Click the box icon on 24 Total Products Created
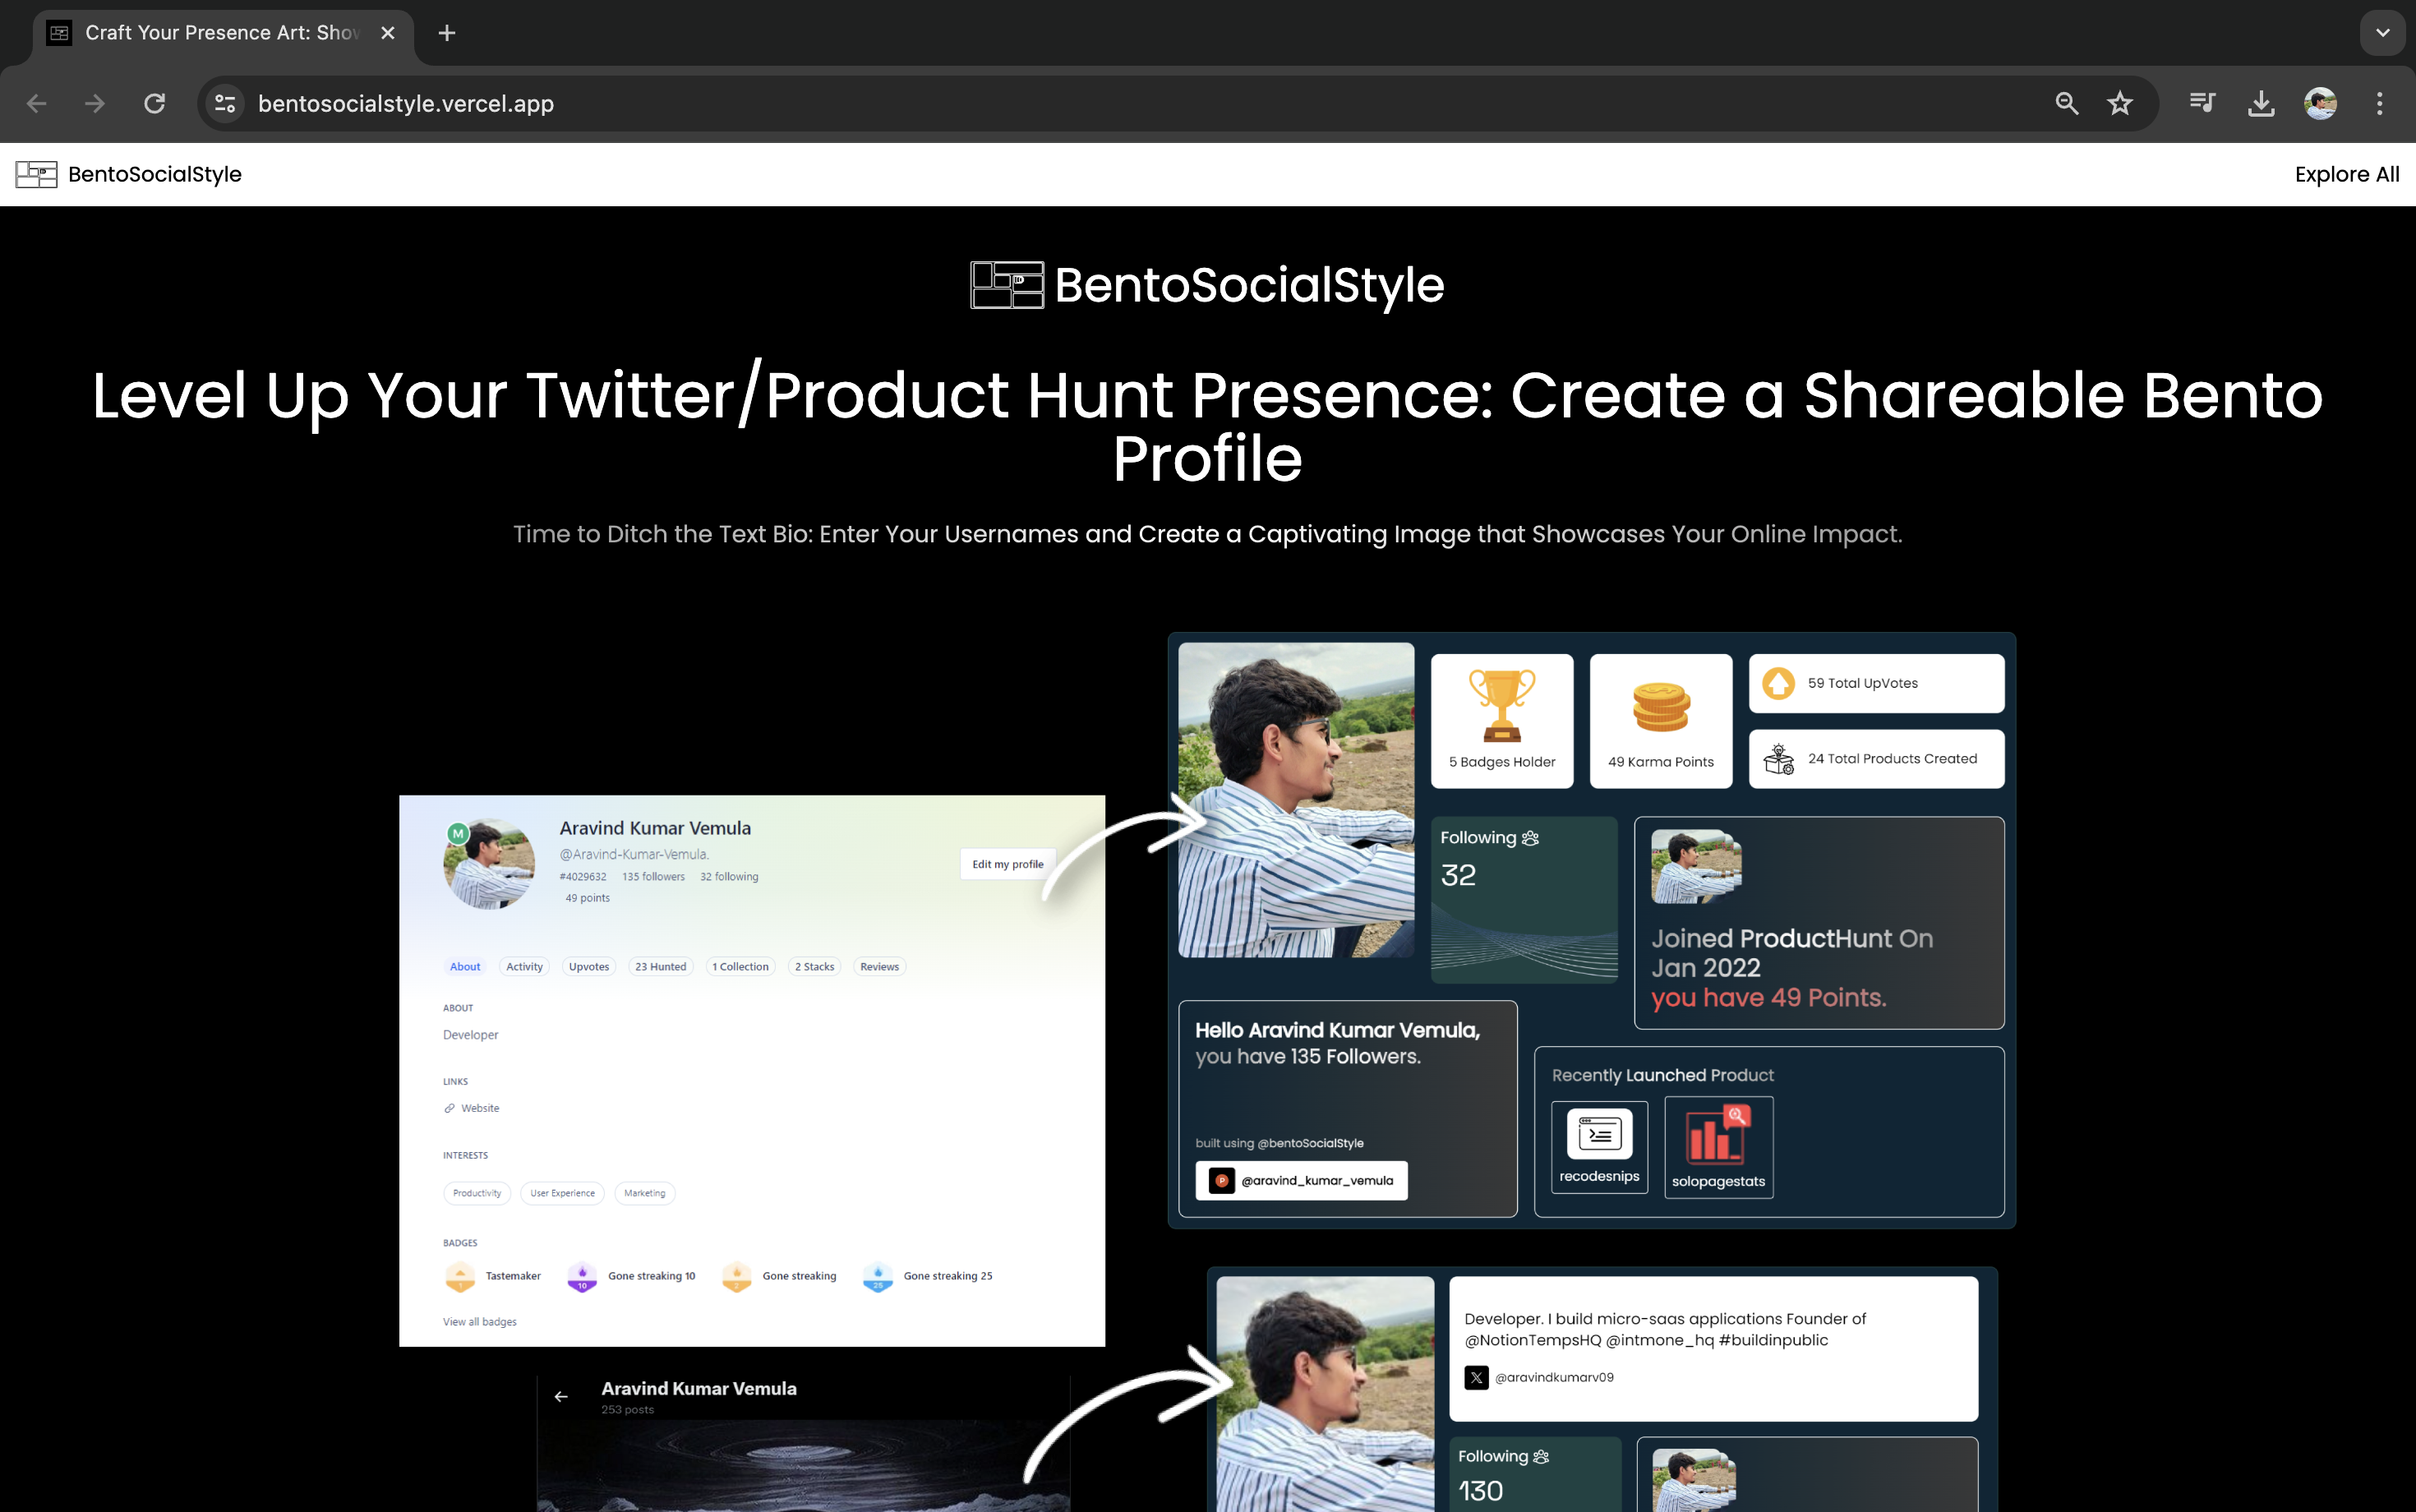Screen dimensions: 2416x1512 (1779, 758)
